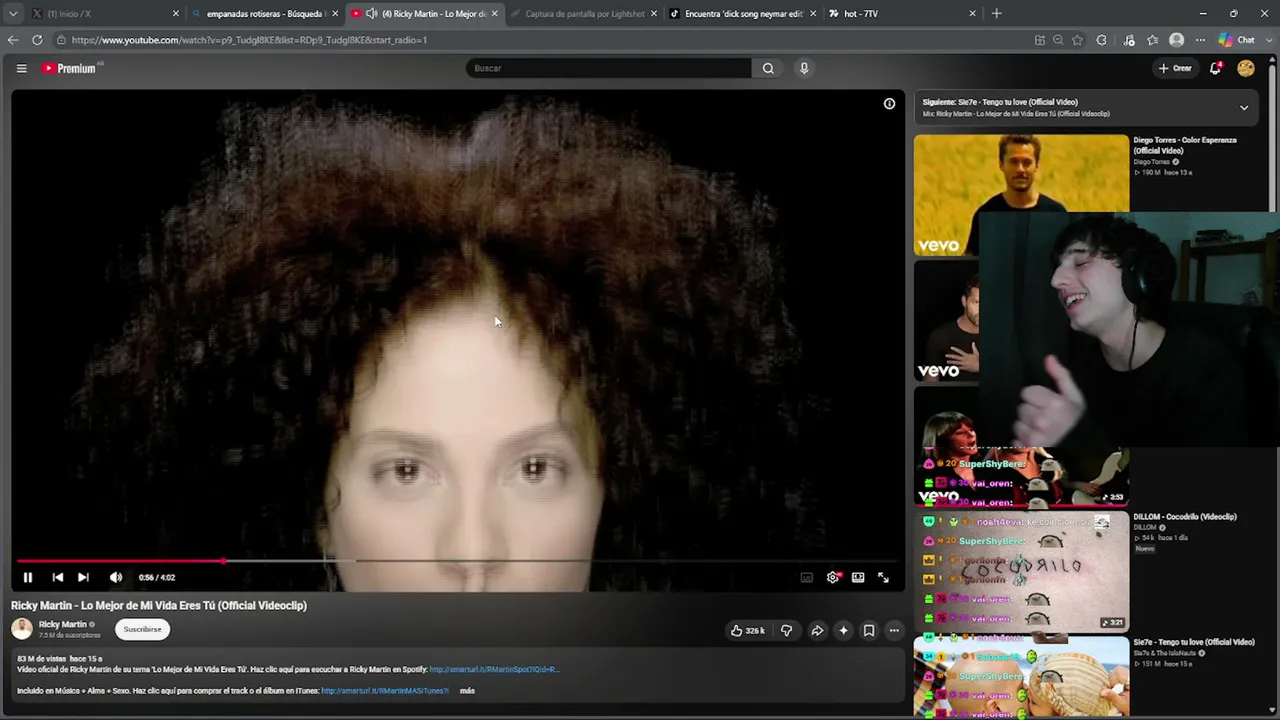
Task: Focus the Buscar search field
Action: [608, 68]
